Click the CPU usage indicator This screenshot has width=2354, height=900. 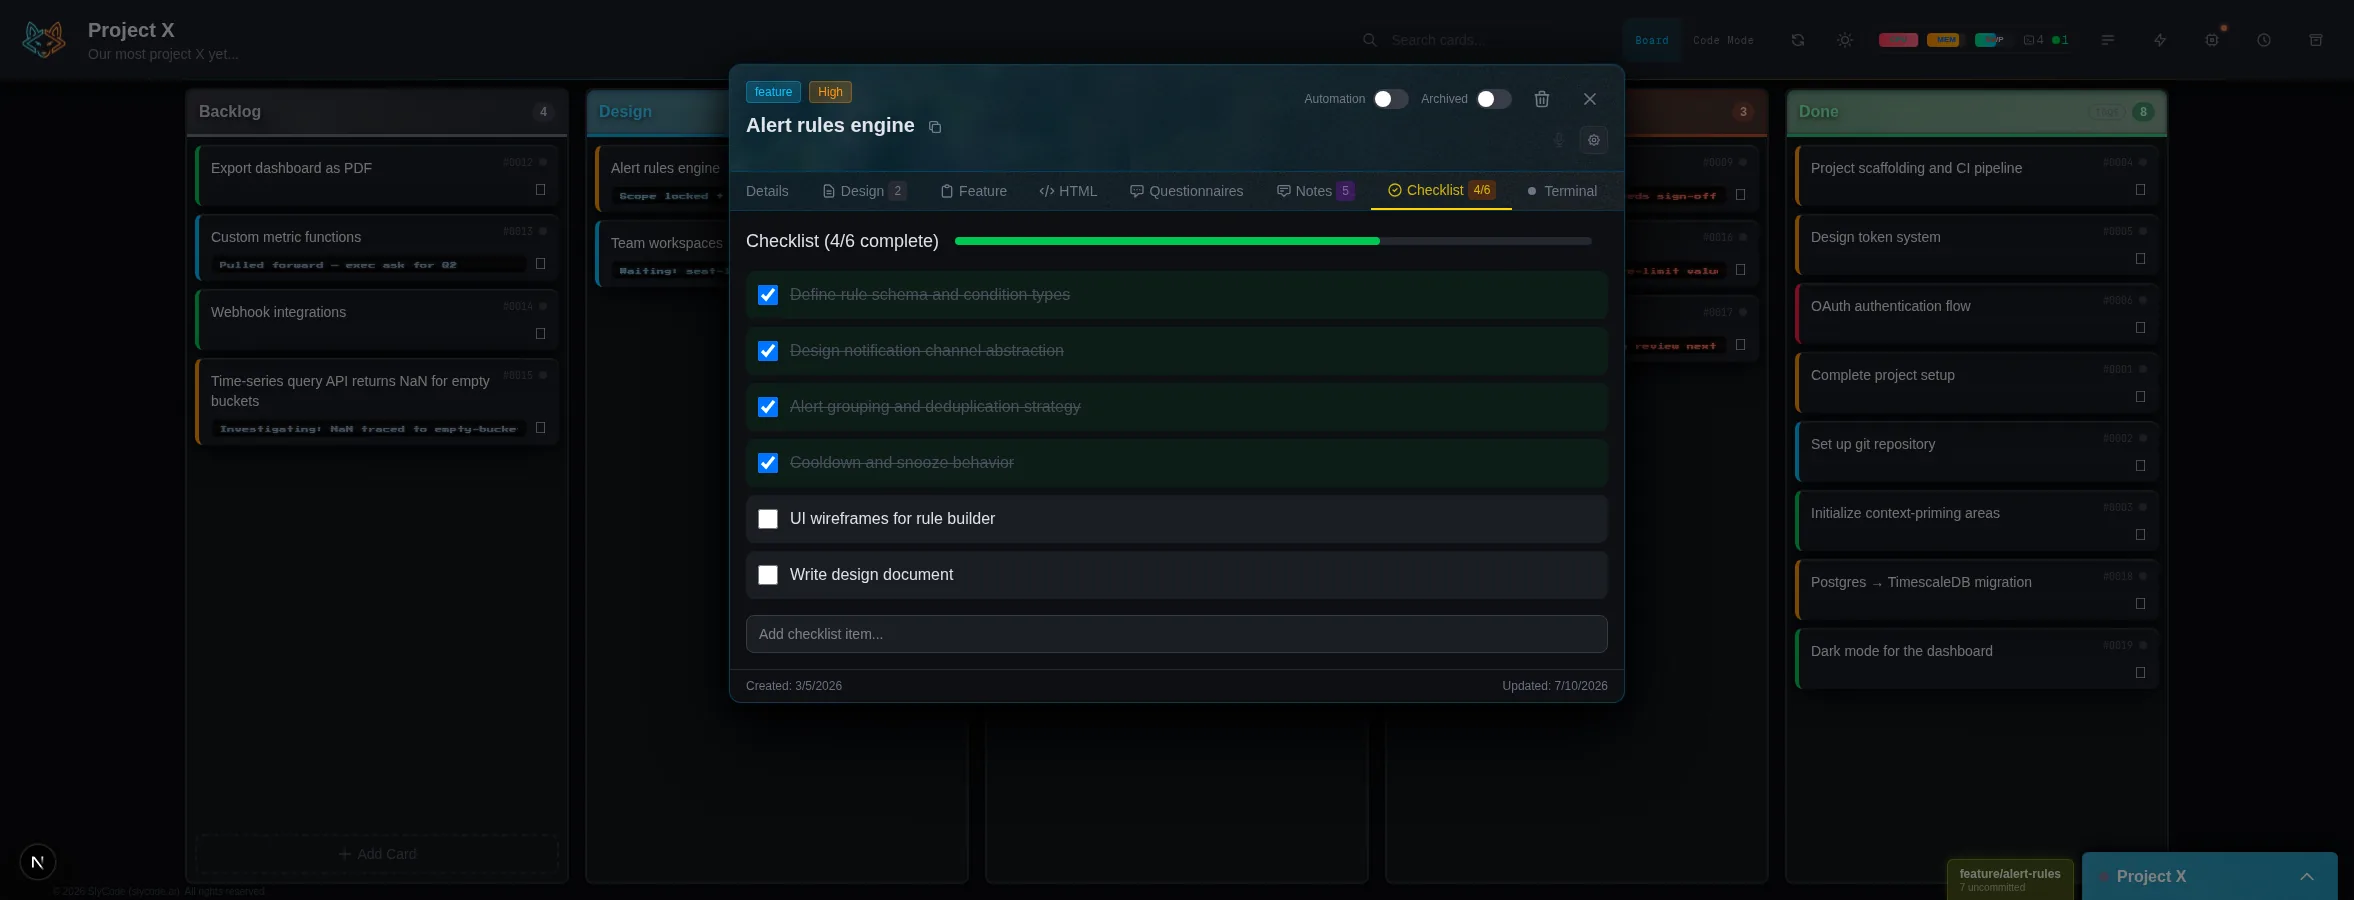[x=1898, y=40]
